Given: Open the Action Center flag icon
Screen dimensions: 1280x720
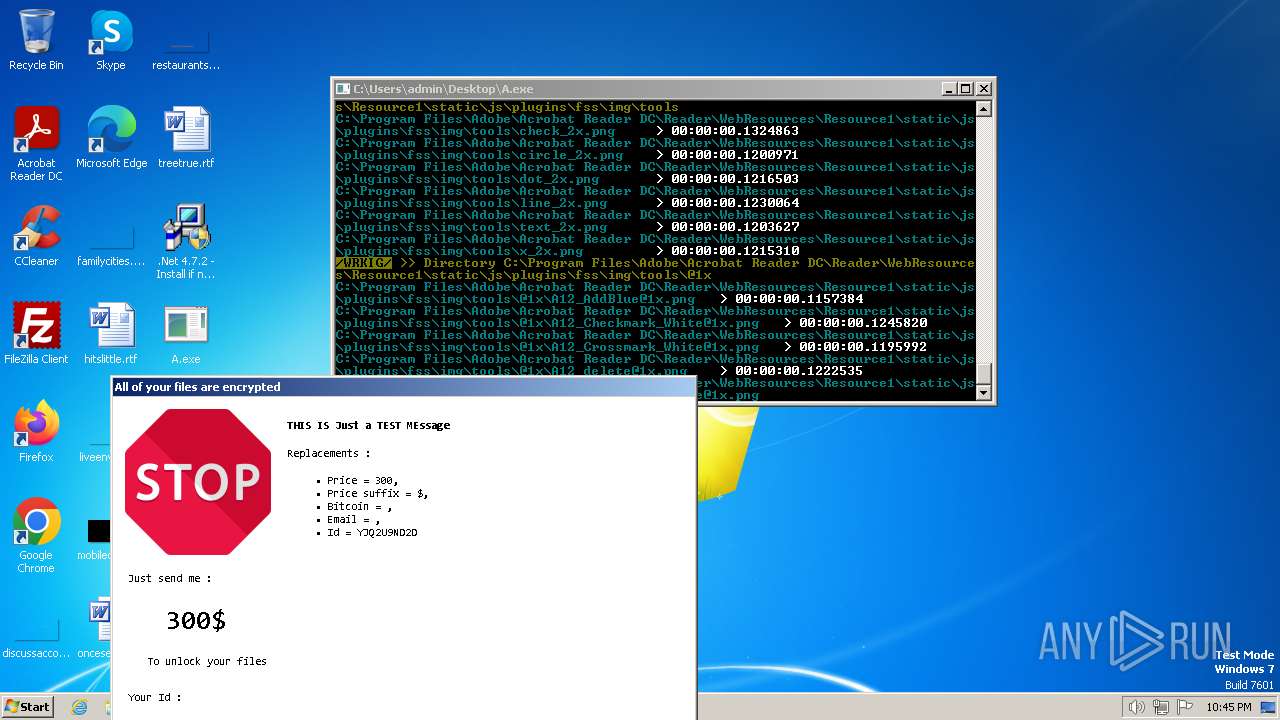Looking at the screenshot, I should pos(1185,707).
